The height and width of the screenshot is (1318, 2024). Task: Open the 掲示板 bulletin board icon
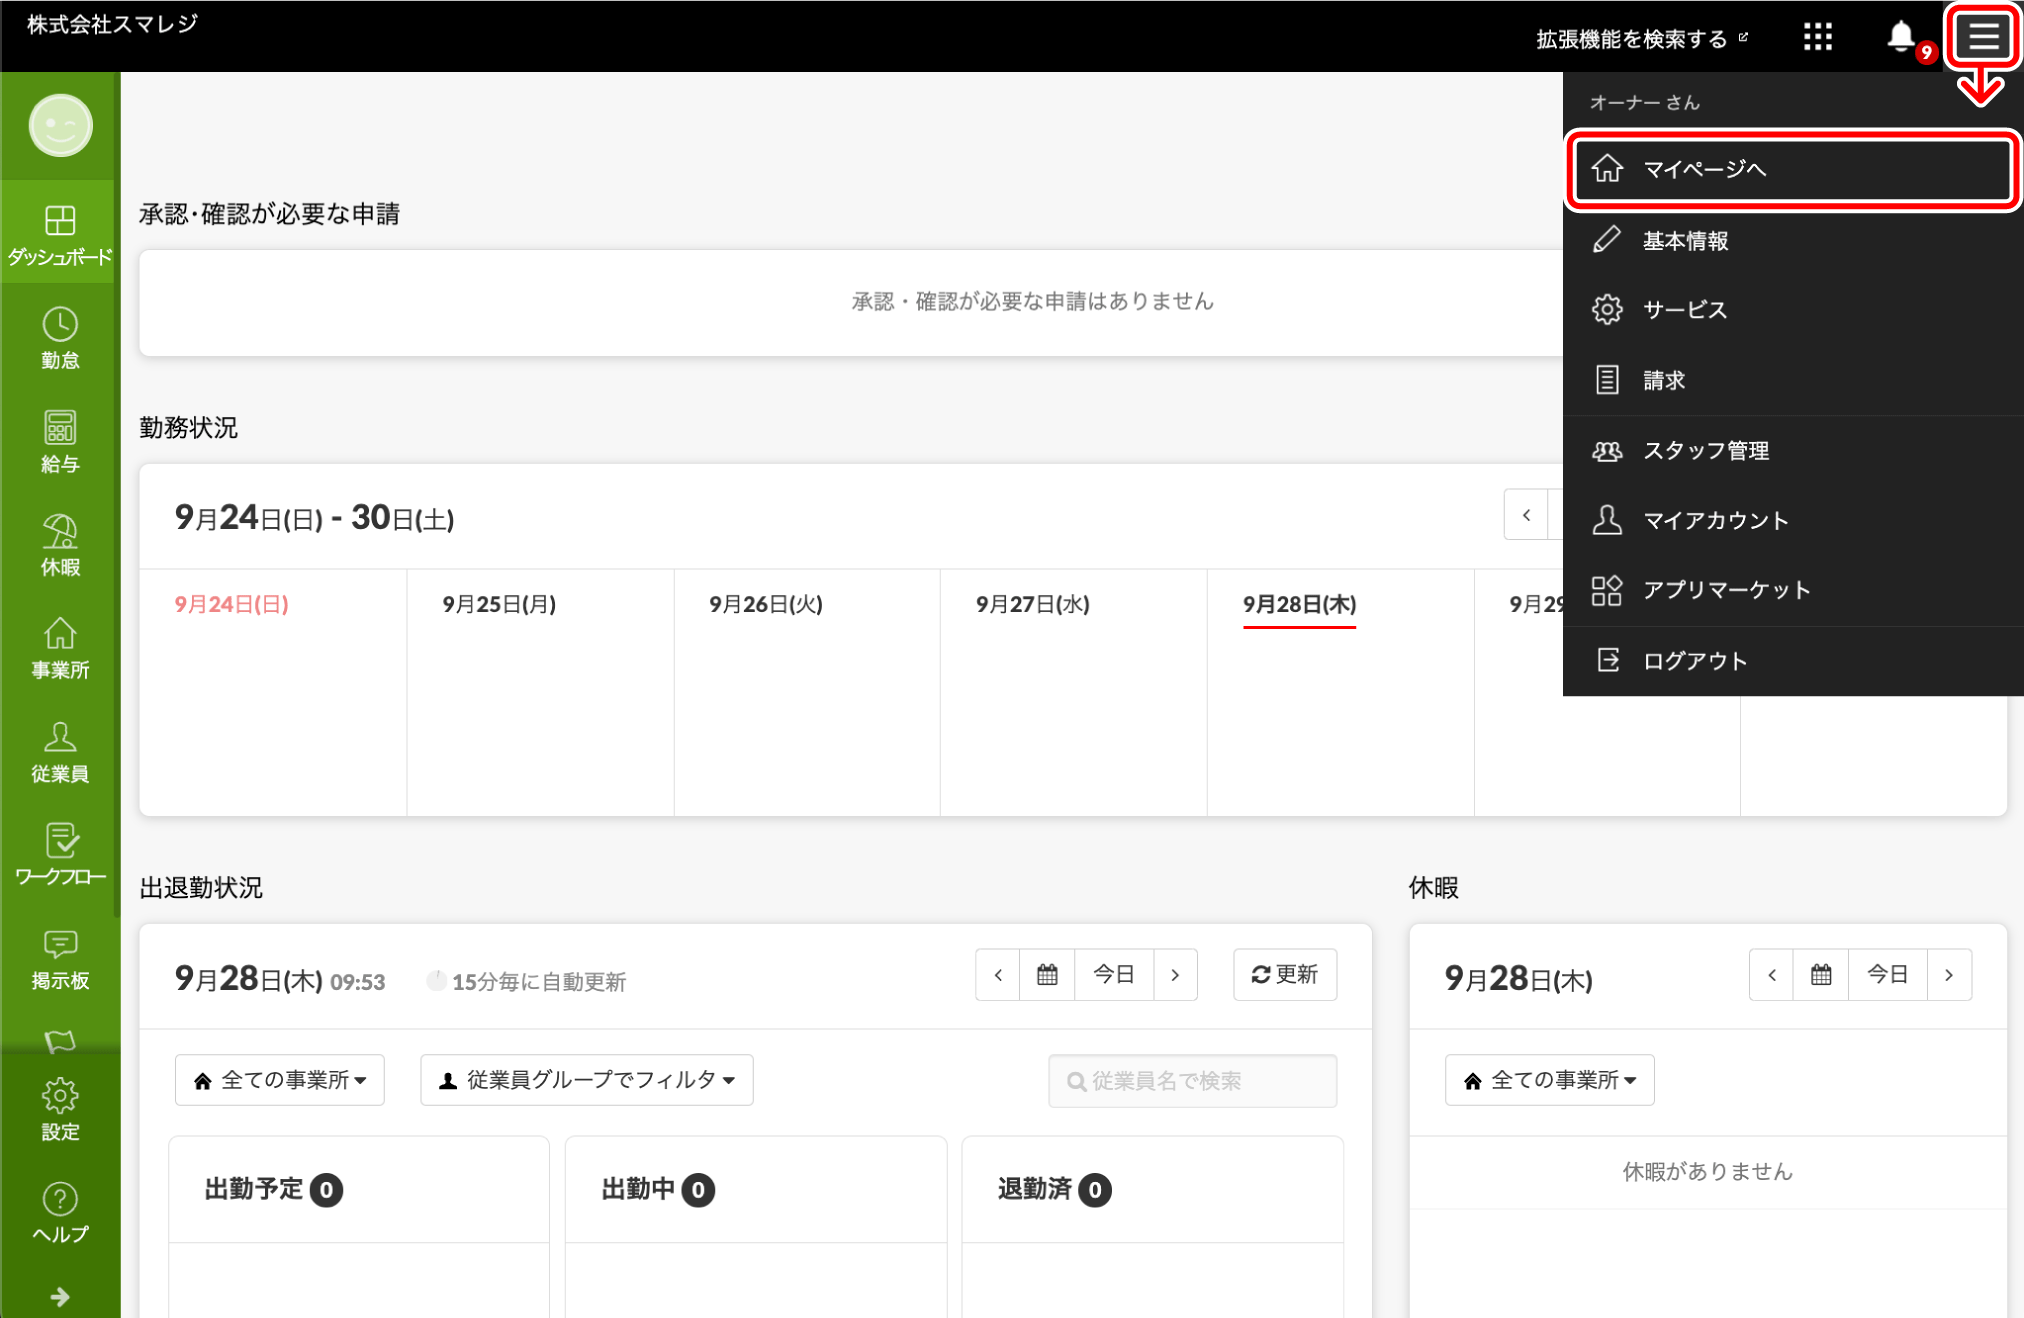click(60, 958)
